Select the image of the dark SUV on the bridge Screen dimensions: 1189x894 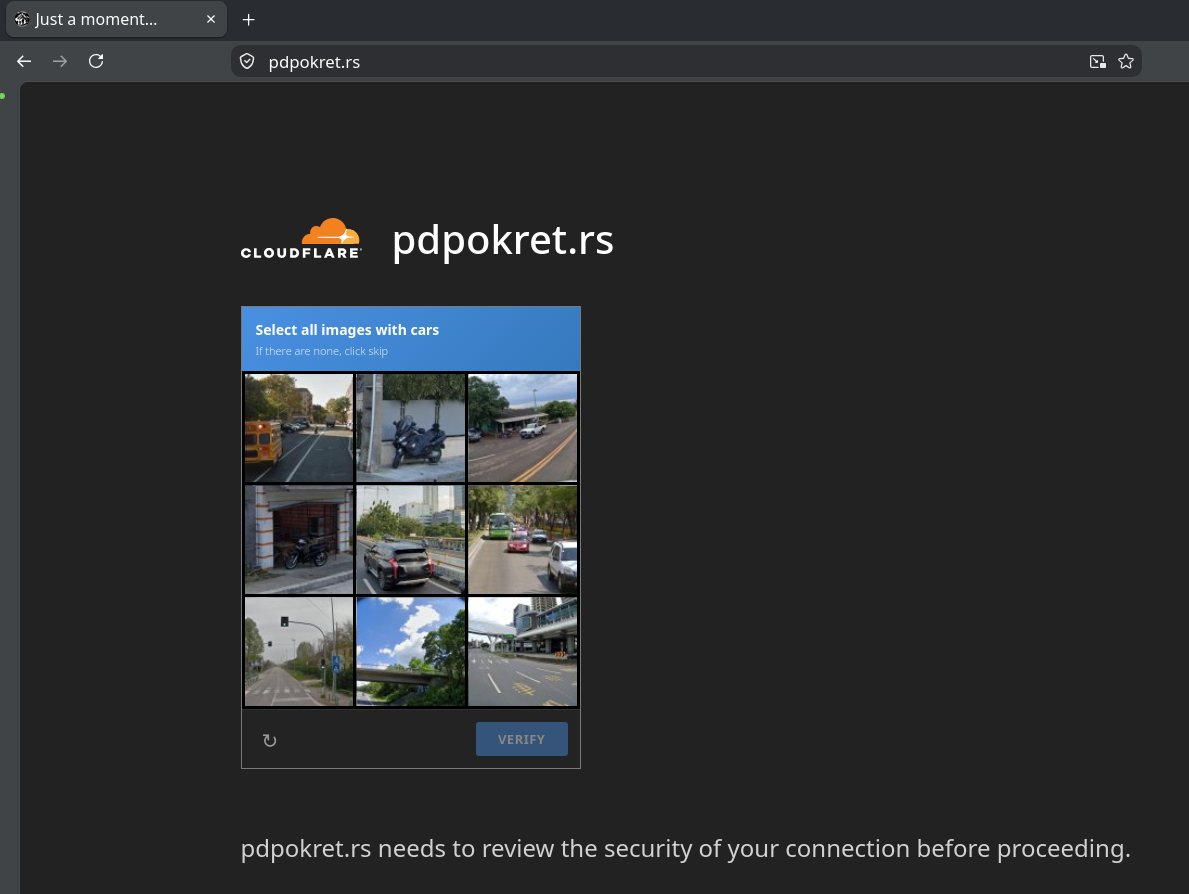(410, 540)
